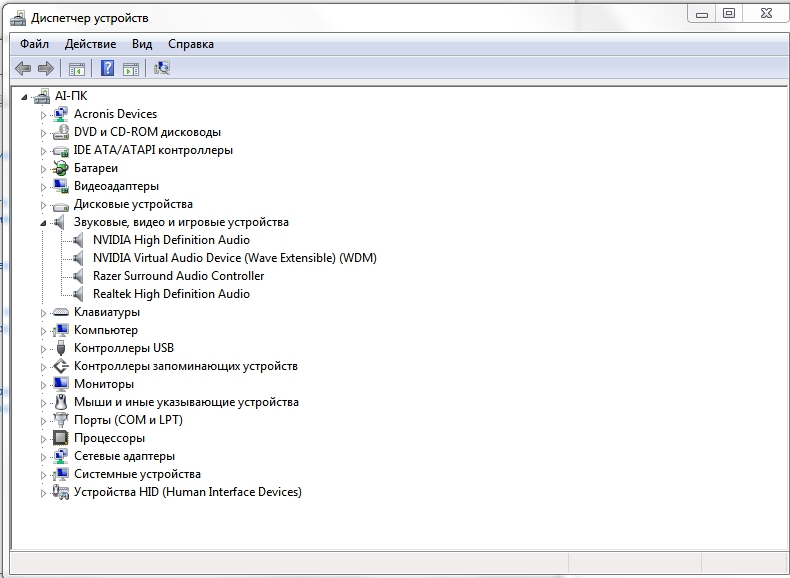The height and width of the screenshot is (578, 790).
Task: Collapse the AI-ПК root node
Action: coord(25,97)
